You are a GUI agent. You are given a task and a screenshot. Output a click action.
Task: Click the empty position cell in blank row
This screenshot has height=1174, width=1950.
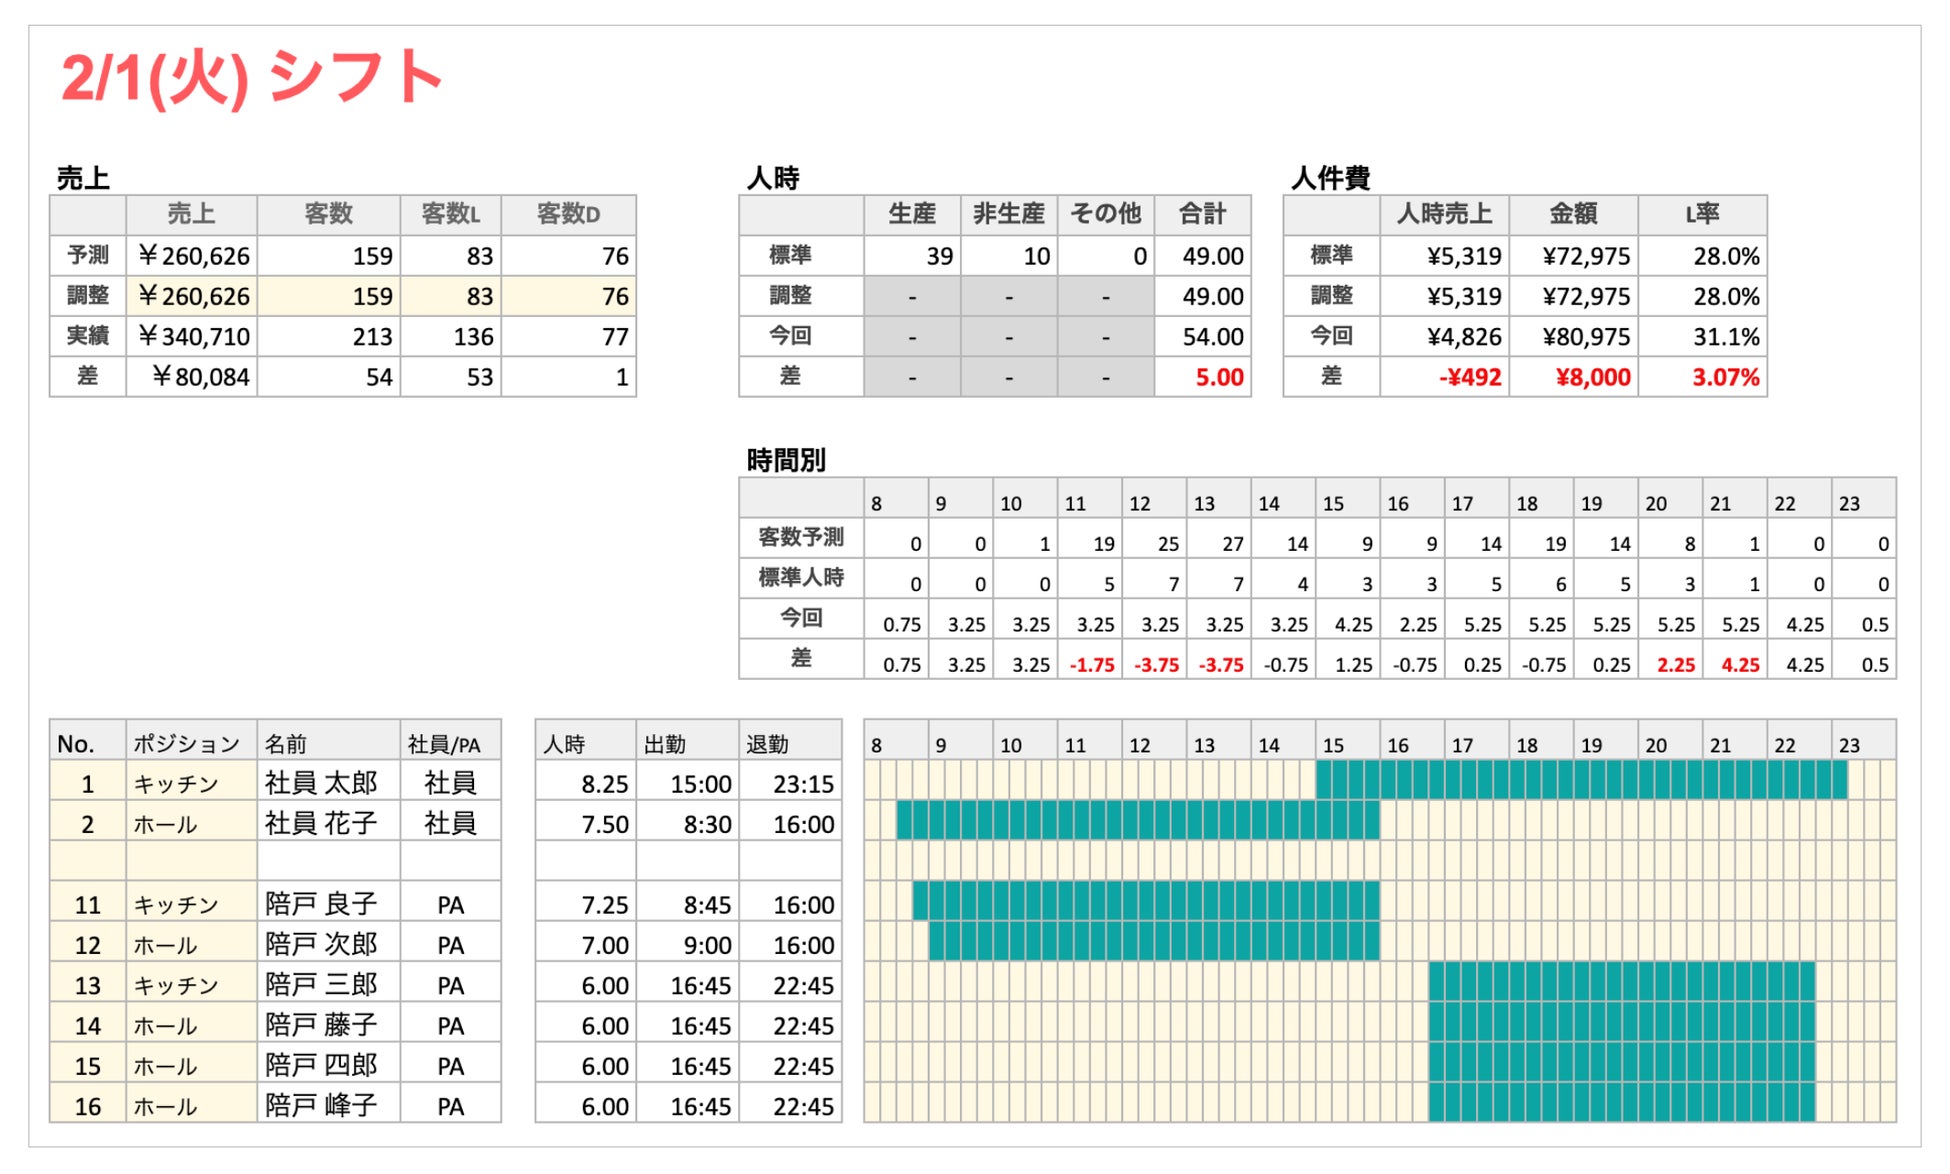(191, 861)
